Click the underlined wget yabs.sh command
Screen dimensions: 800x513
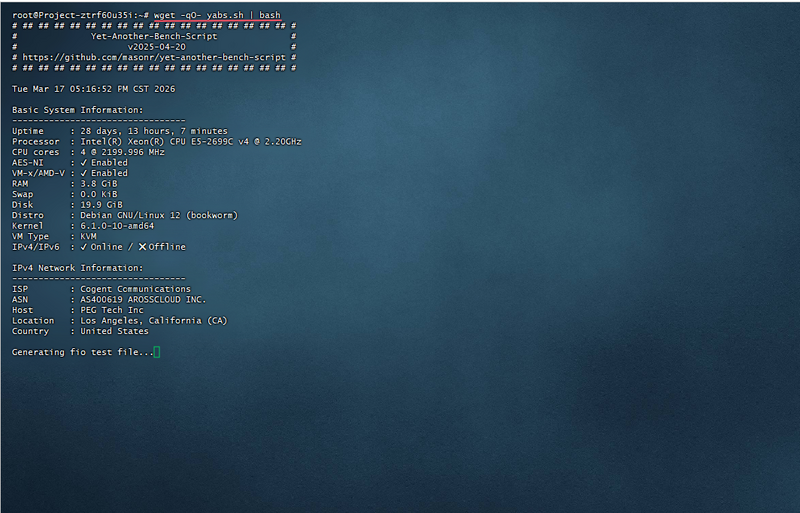point(217,15)
